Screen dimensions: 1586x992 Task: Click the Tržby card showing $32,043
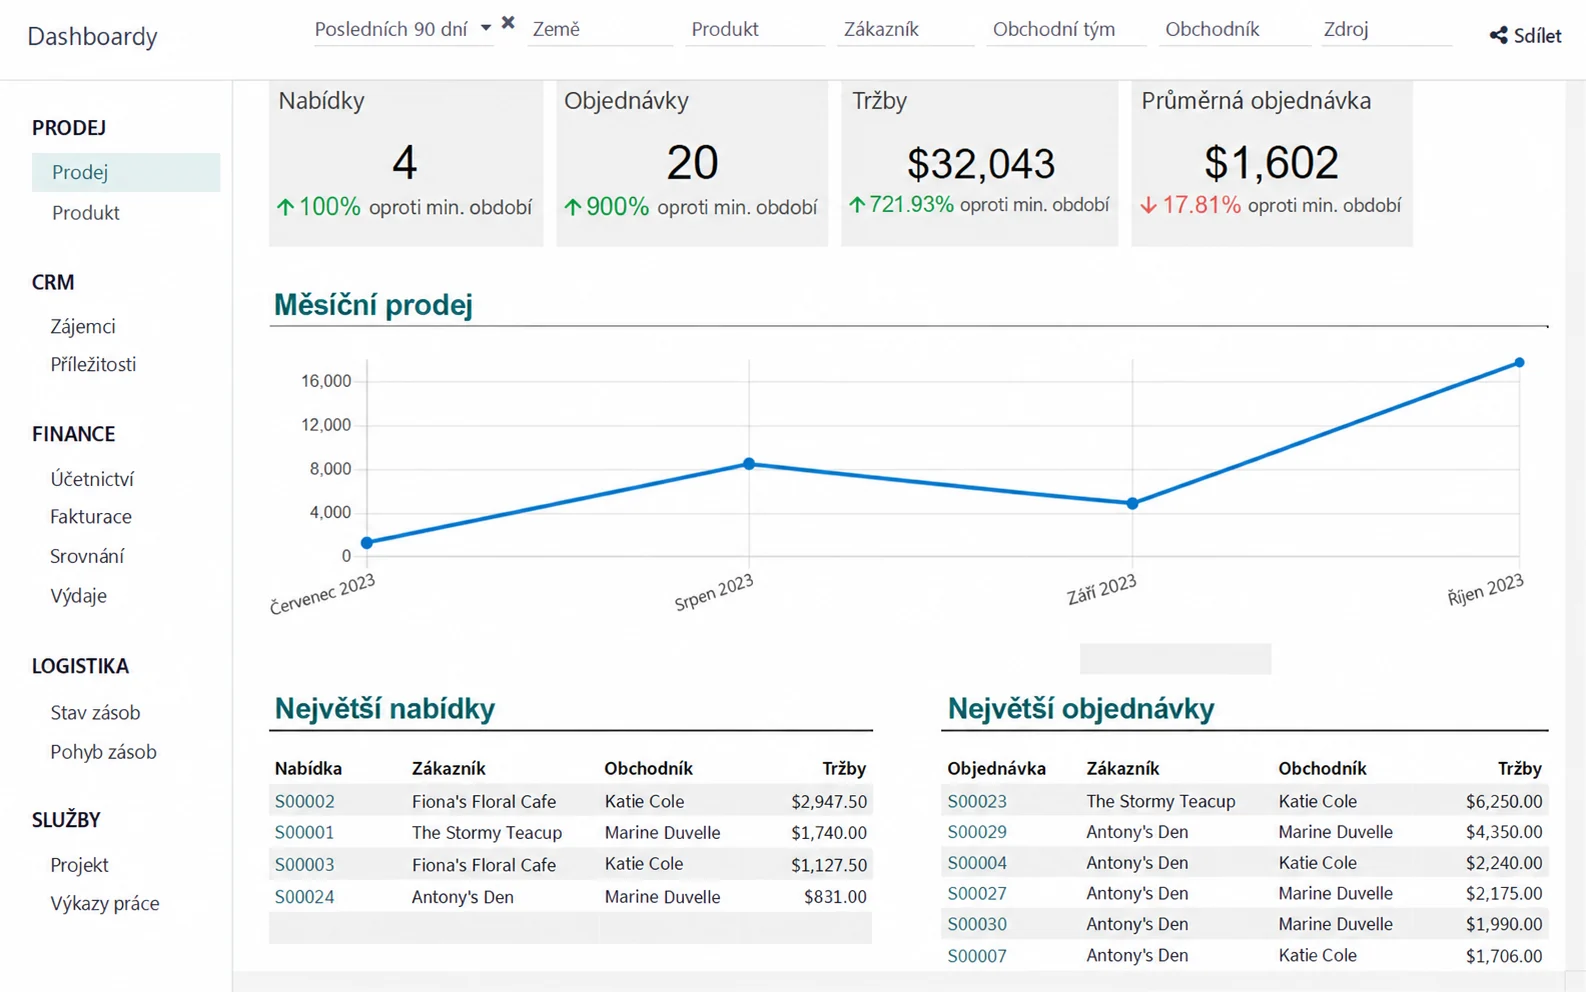pyautogui.click(x=979, y=164)
